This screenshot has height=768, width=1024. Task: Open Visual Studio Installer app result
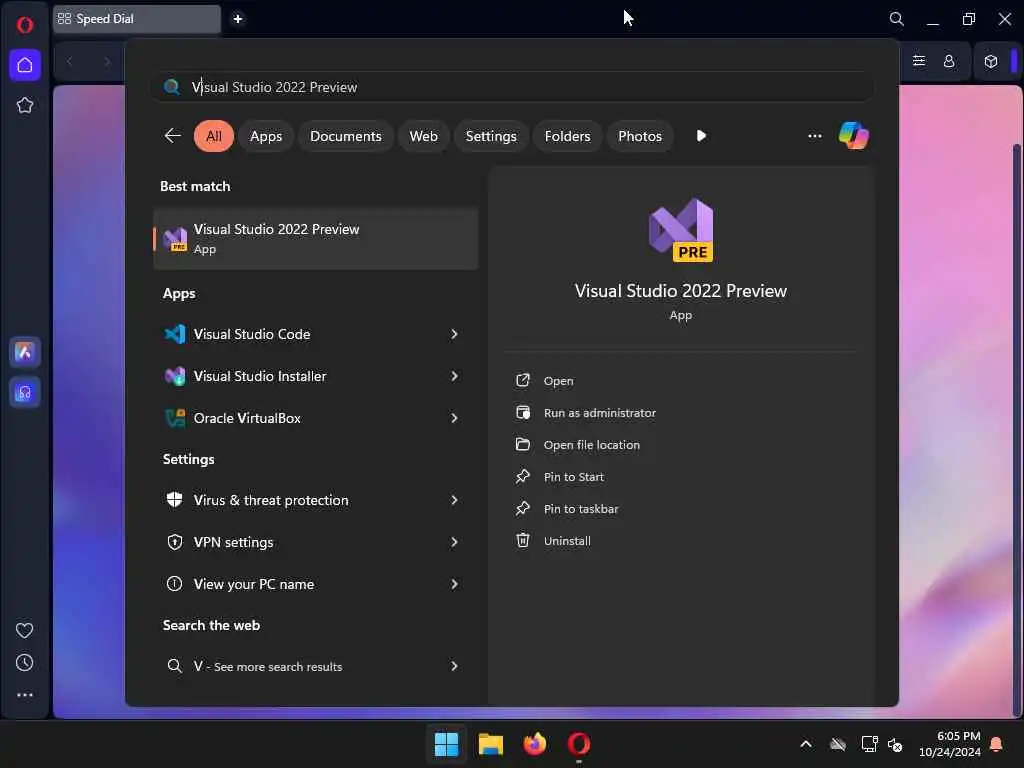tap(260, 376)
